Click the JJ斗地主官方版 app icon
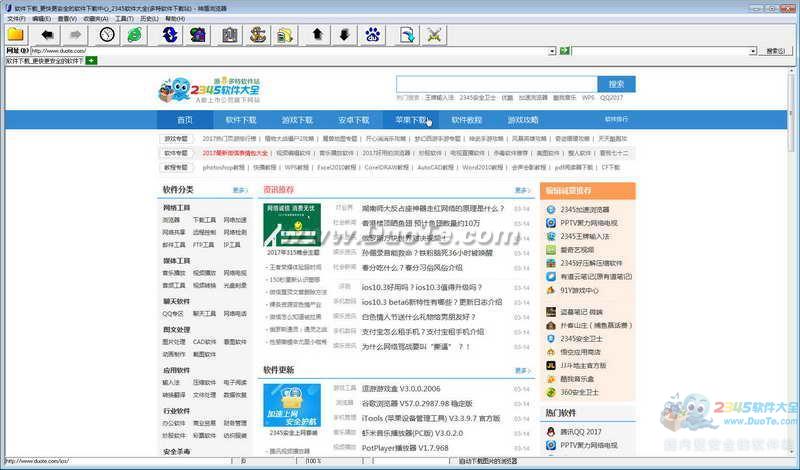 point(551,365)
